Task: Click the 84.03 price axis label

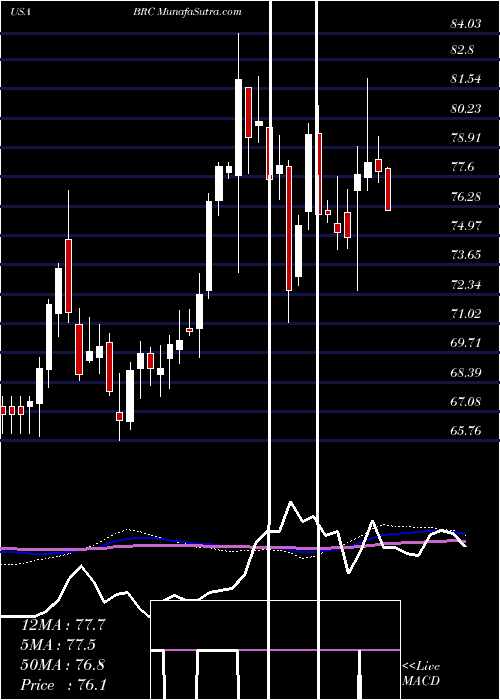Action: 466,24
